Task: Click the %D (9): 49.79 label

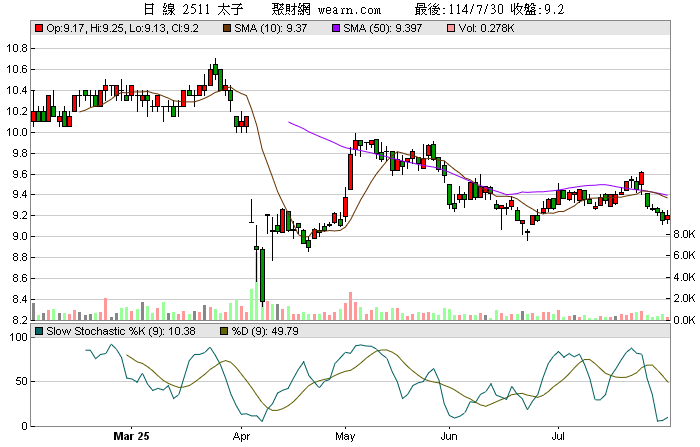Action: pyautogui.click(x=265, y=331)
